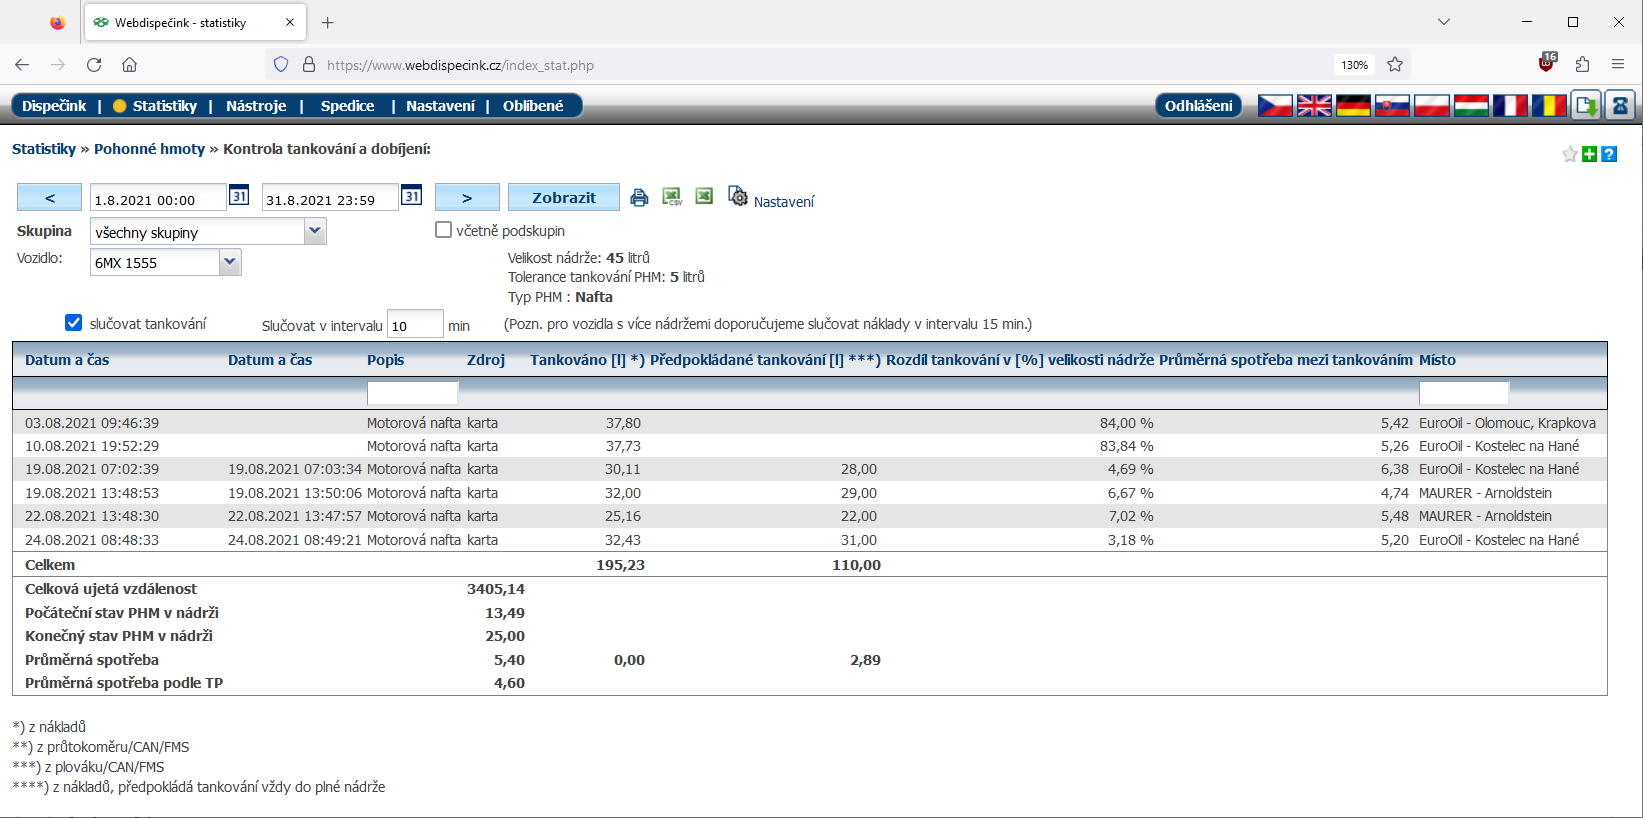
Task: Open the Nástroje menu
Action: (x=256, y=106)
